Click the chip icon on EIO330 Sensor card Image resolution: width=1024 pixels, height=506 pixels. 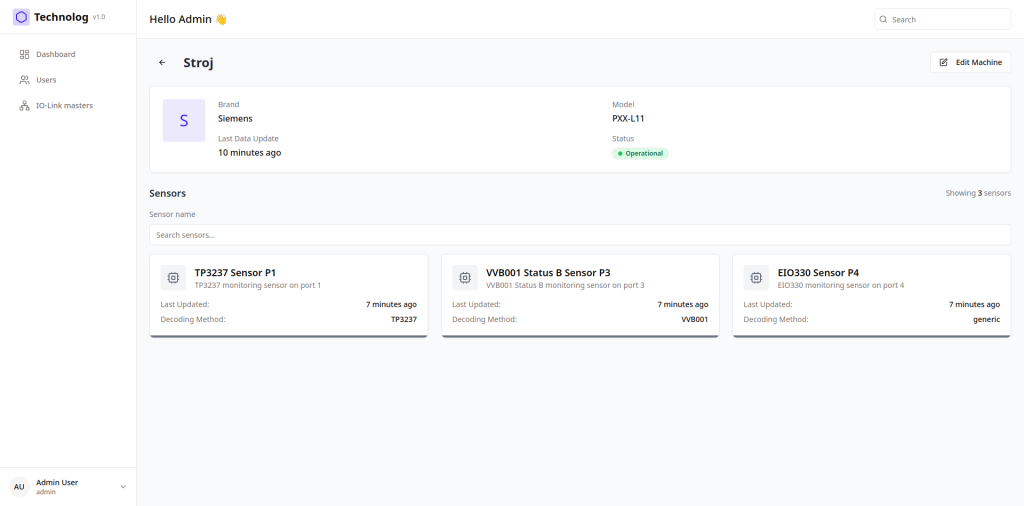tap(756, 278)
